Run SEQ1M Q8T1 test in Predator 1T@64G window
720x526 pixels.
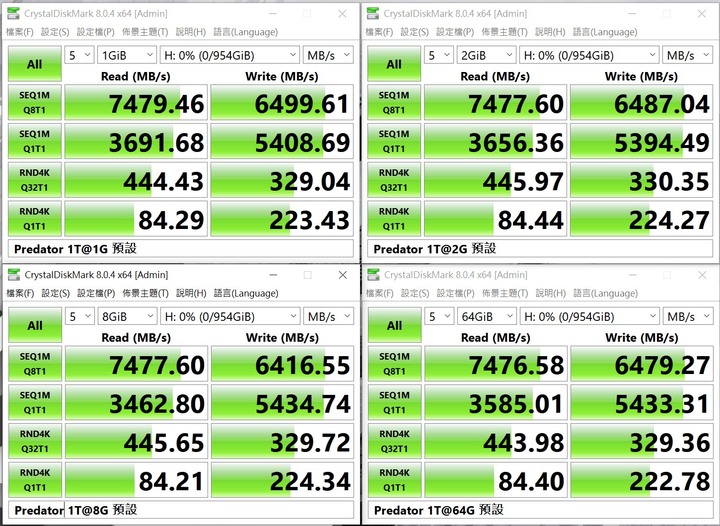click(394, 364)
